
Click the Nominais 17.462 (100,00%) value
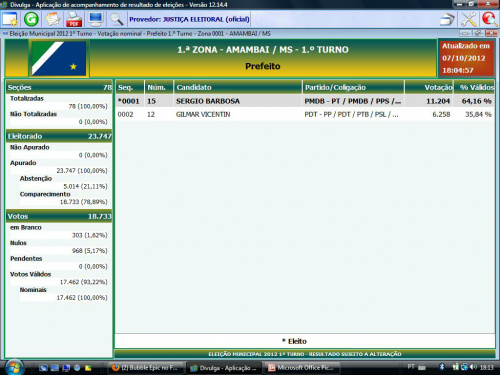[82, 298]
